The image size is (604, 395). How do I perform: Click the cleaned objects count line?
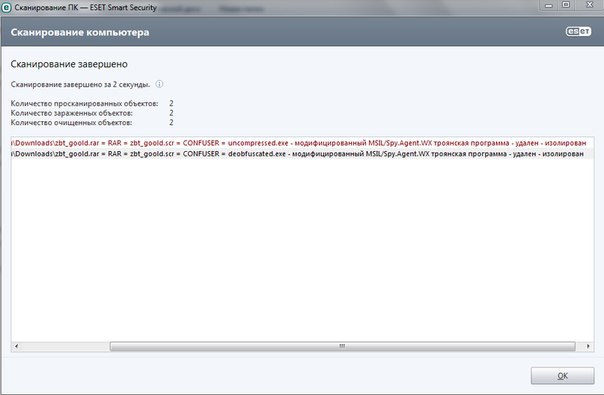click(92, 123)
